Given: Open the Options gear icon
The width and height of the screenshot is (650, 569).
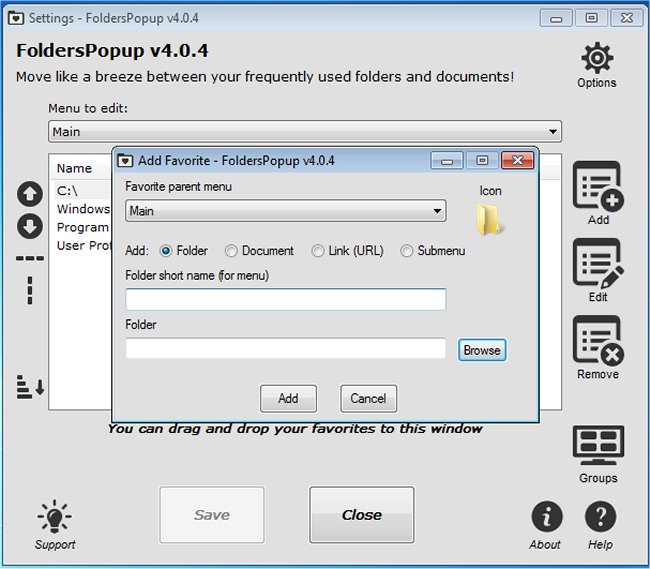Looking at the screenshot, I should click(x=597, y=58).
